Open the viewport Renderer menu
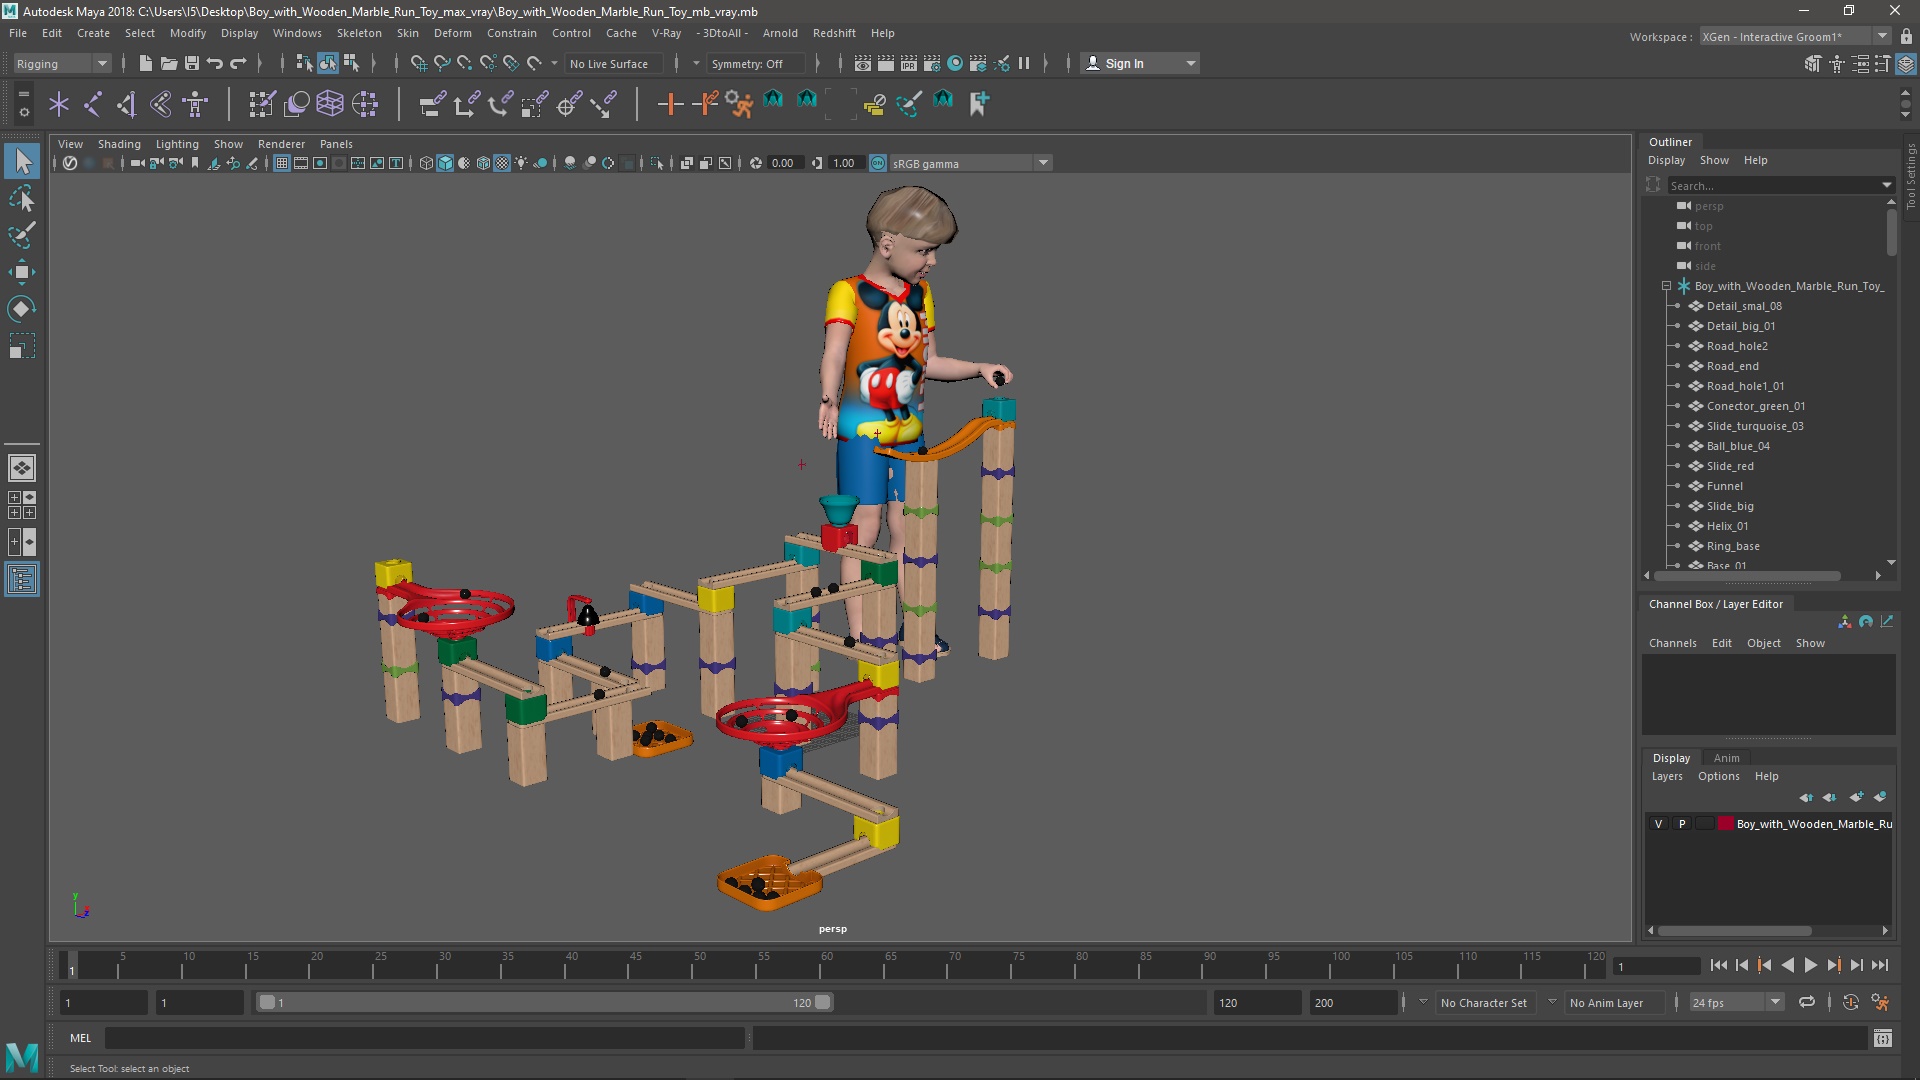The height and width of the screenshot is (1080, 1920). coord(281,144)
